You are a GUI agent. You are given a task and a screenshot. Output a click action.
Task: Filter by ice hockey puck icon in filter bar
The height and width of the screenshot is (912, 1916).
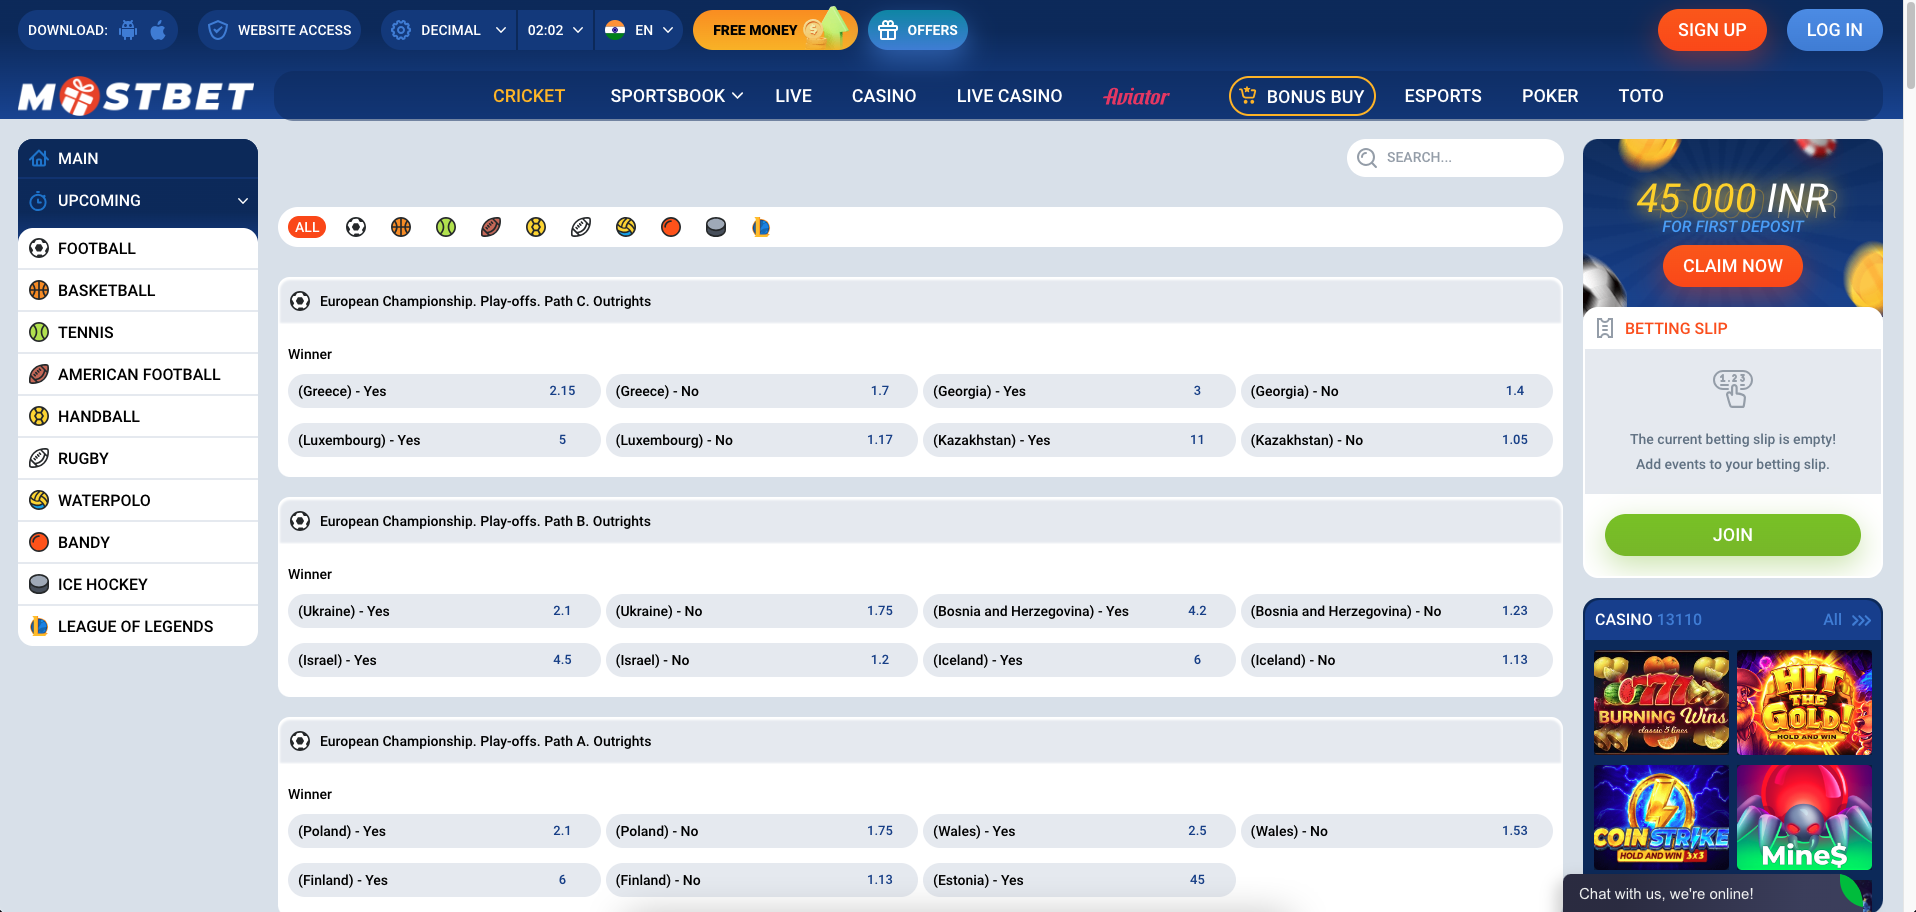pos(716,227)
